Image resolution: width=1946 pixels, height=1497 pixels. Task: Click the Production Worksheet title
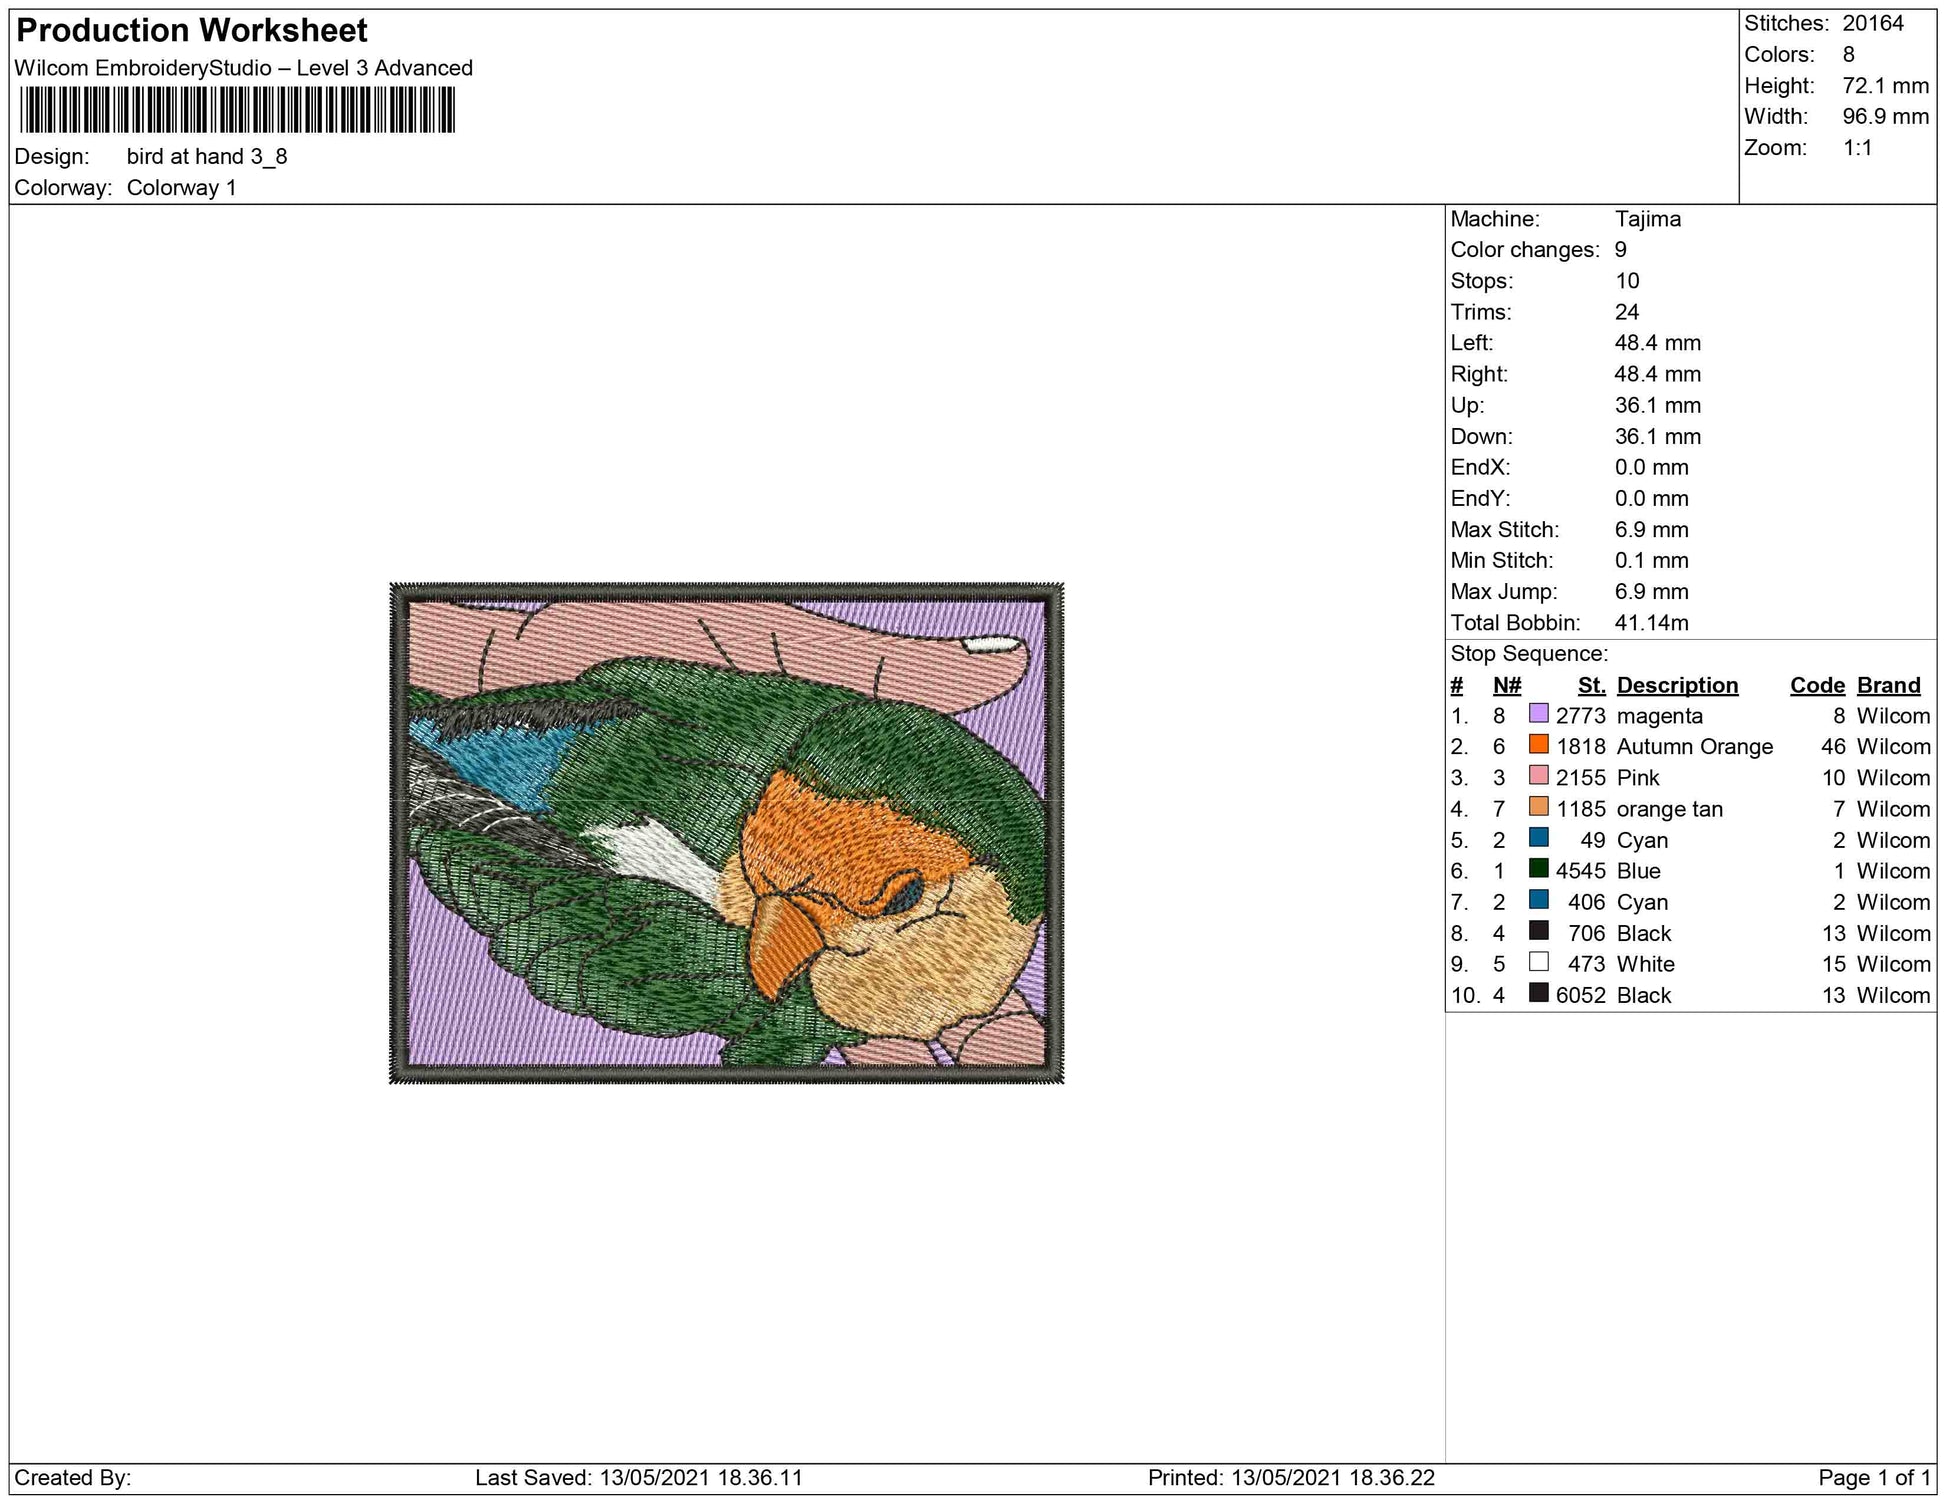pos(192,31)
